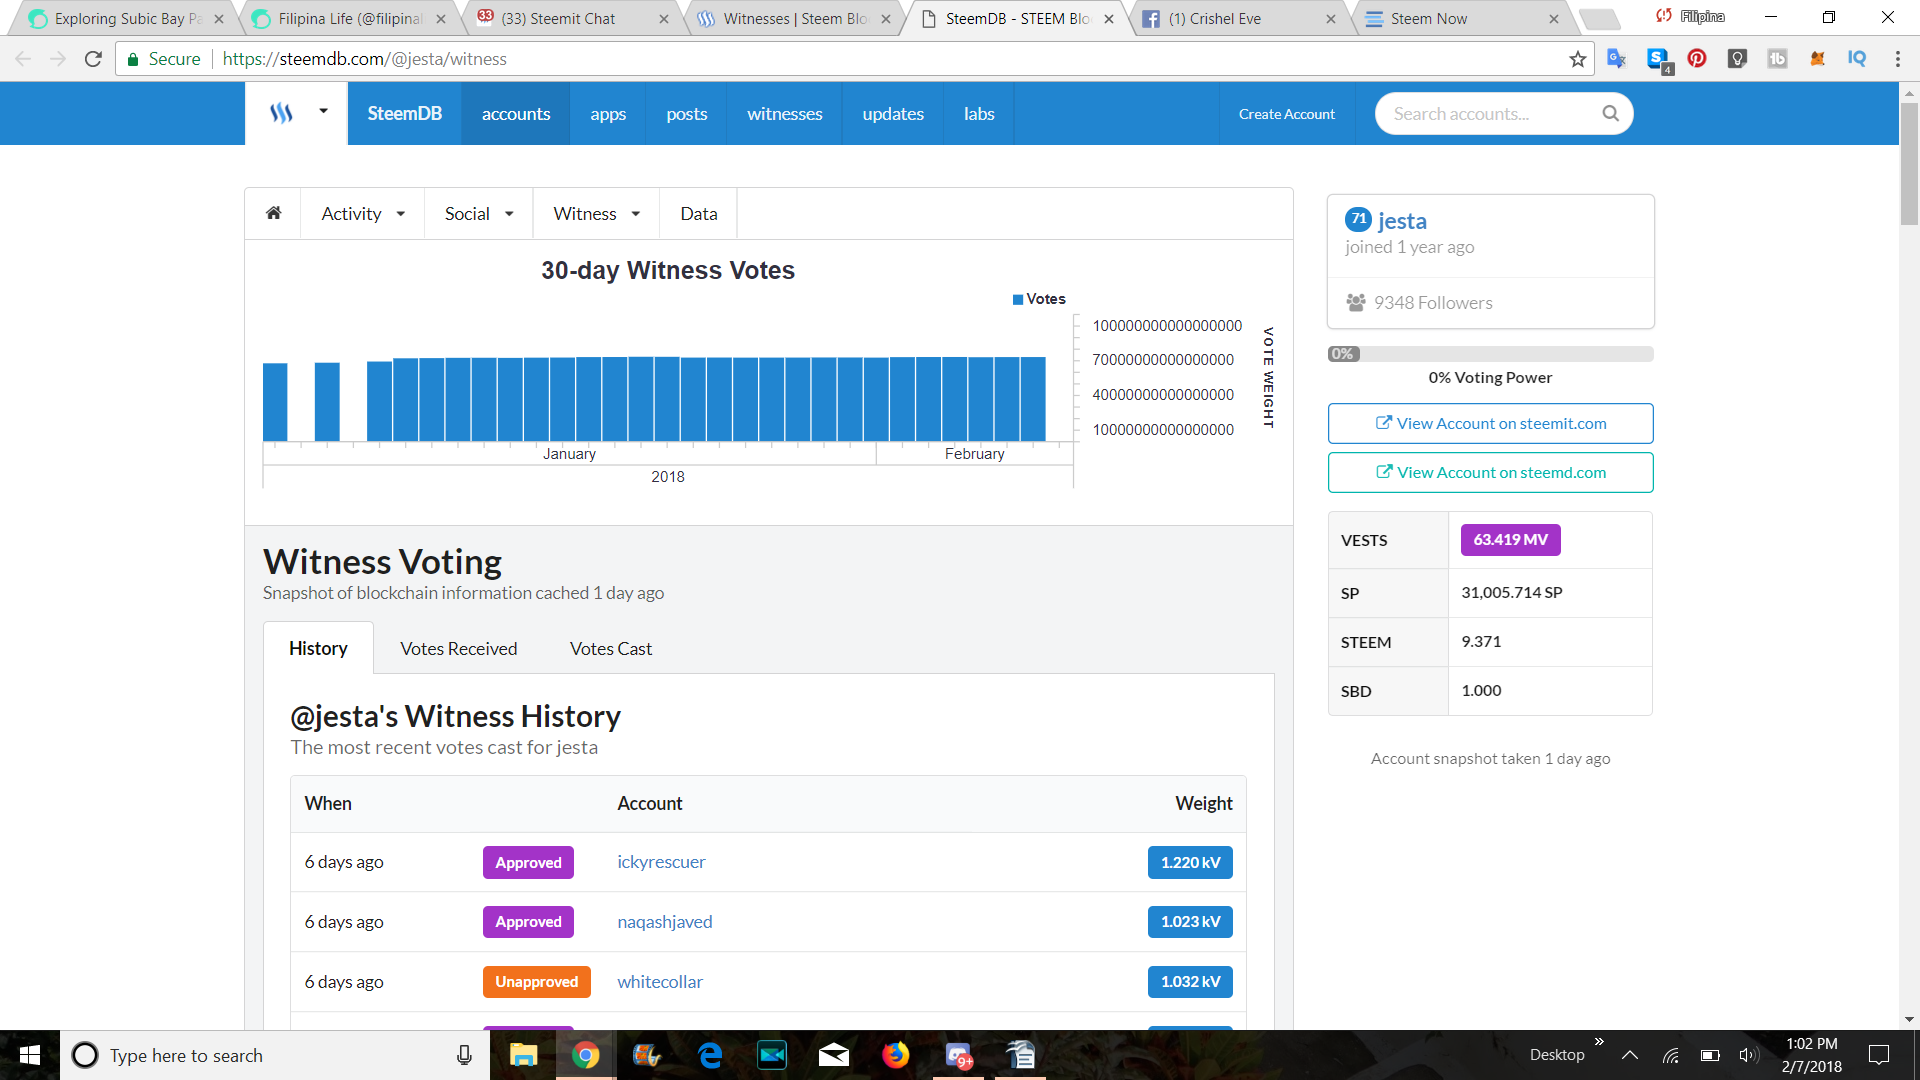The width and height of the screenshot is (1920, 1080).
Task: Click the MetaMask fox extension icon
Action: pyautogui.click(x=1817, y=59)
